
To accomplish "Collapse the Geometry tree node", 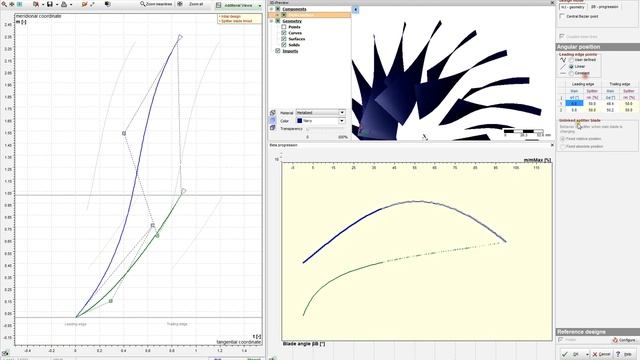I will pos(272,21).
